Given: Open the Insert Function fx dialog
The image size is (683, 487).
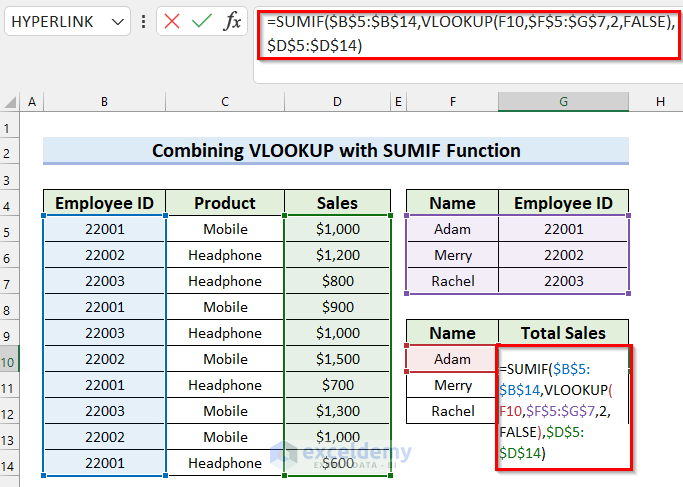Looking at the screenshot, I should tap(232, 21).
